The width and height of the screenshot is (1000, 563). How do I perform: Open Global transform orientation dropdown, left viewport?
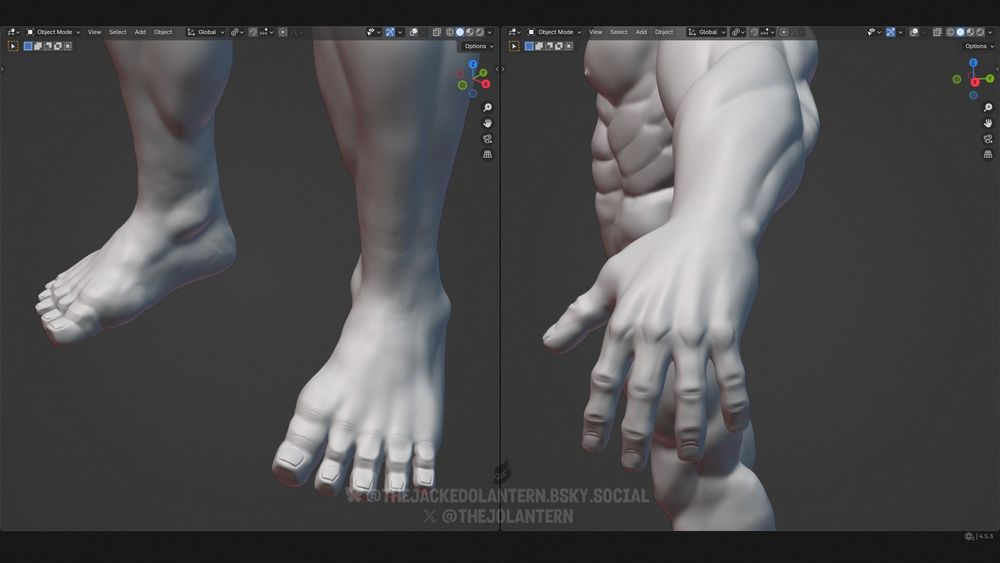[205, 32]
